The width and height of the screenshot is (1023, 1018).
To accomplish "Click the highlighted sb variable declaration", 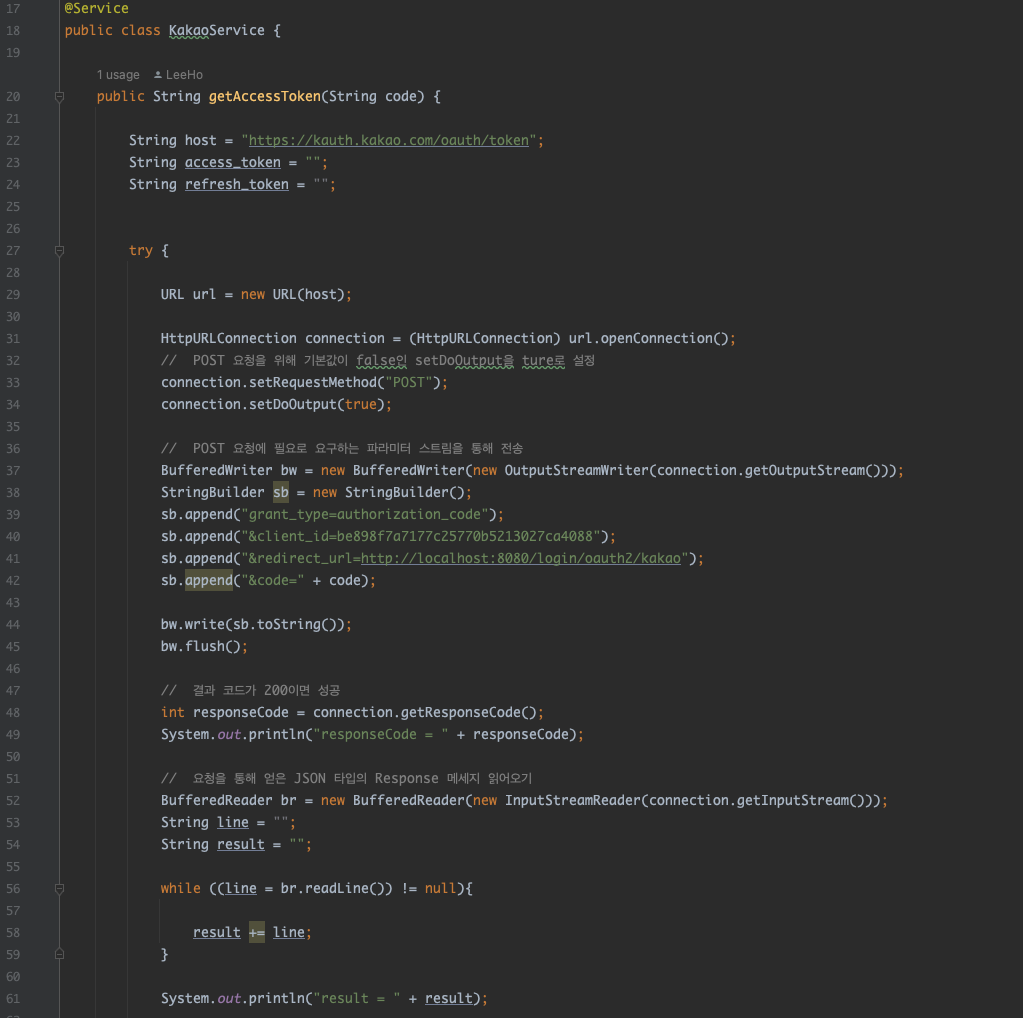I will (281, 492).
